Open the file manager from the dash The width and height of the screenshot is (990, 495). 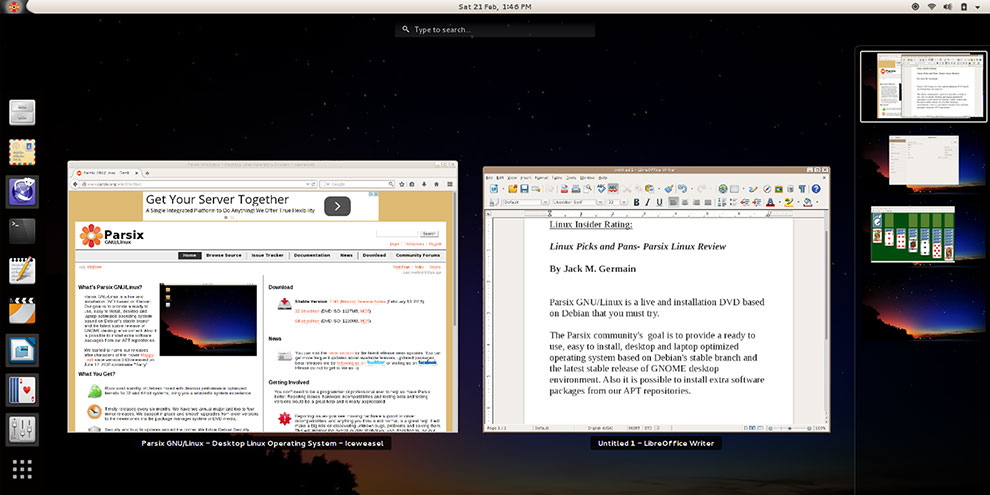pyautogui.click(x=22, y=112)
